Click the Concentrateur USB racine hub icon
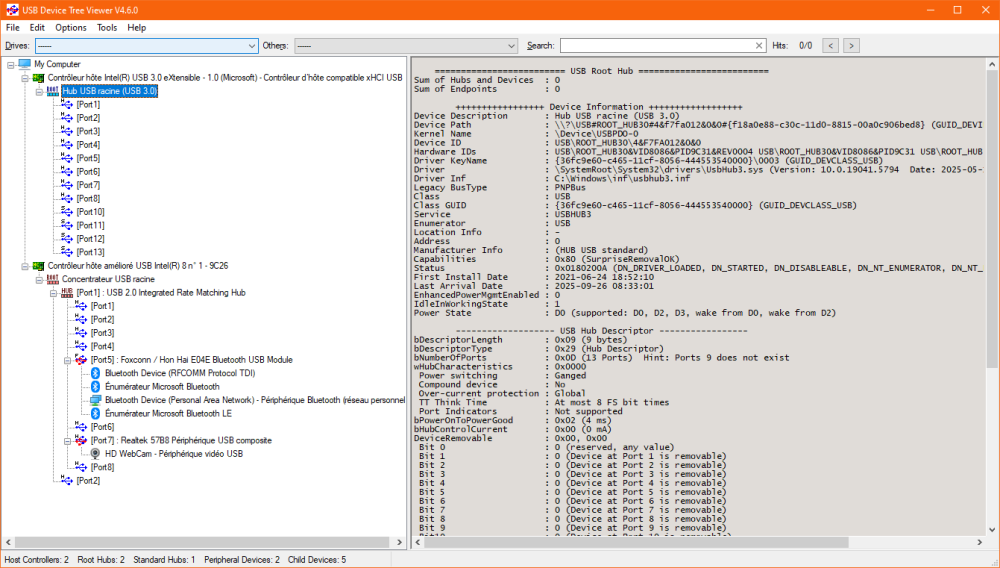This screenshot has height=568, width=1000. [53, 279]
